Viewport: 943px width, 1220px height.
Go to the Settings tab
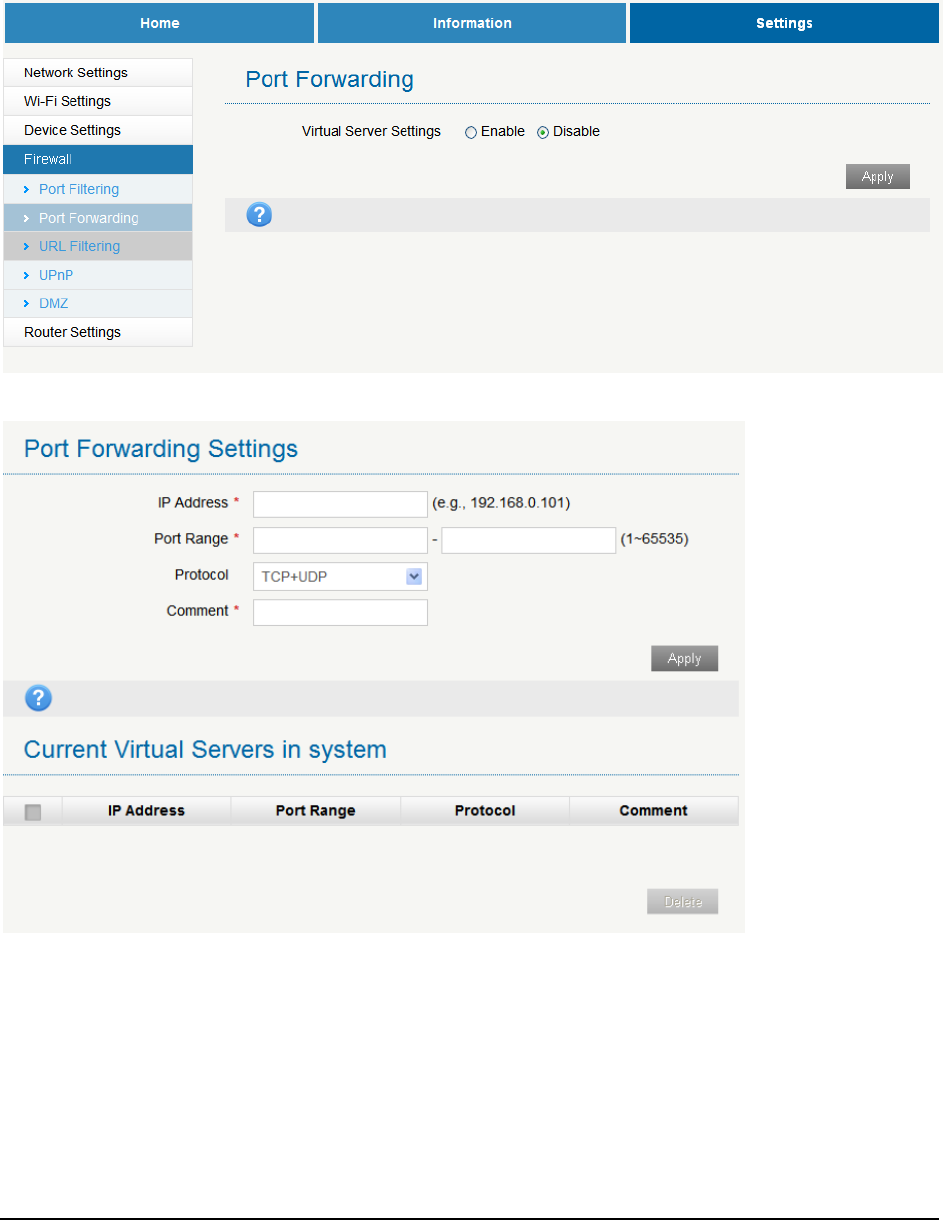pos(784,23)
